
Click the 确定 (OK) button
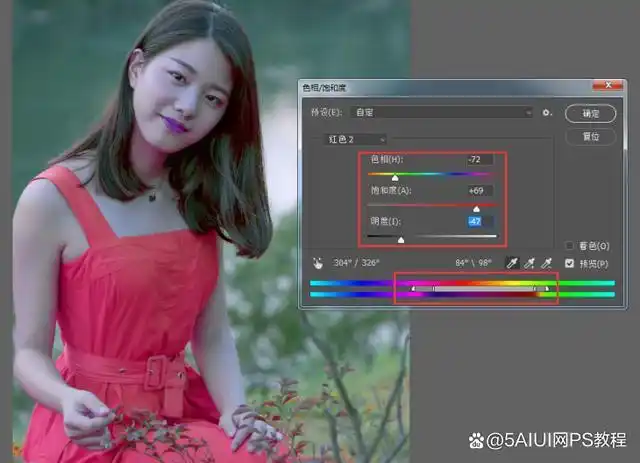pos(590,113)
